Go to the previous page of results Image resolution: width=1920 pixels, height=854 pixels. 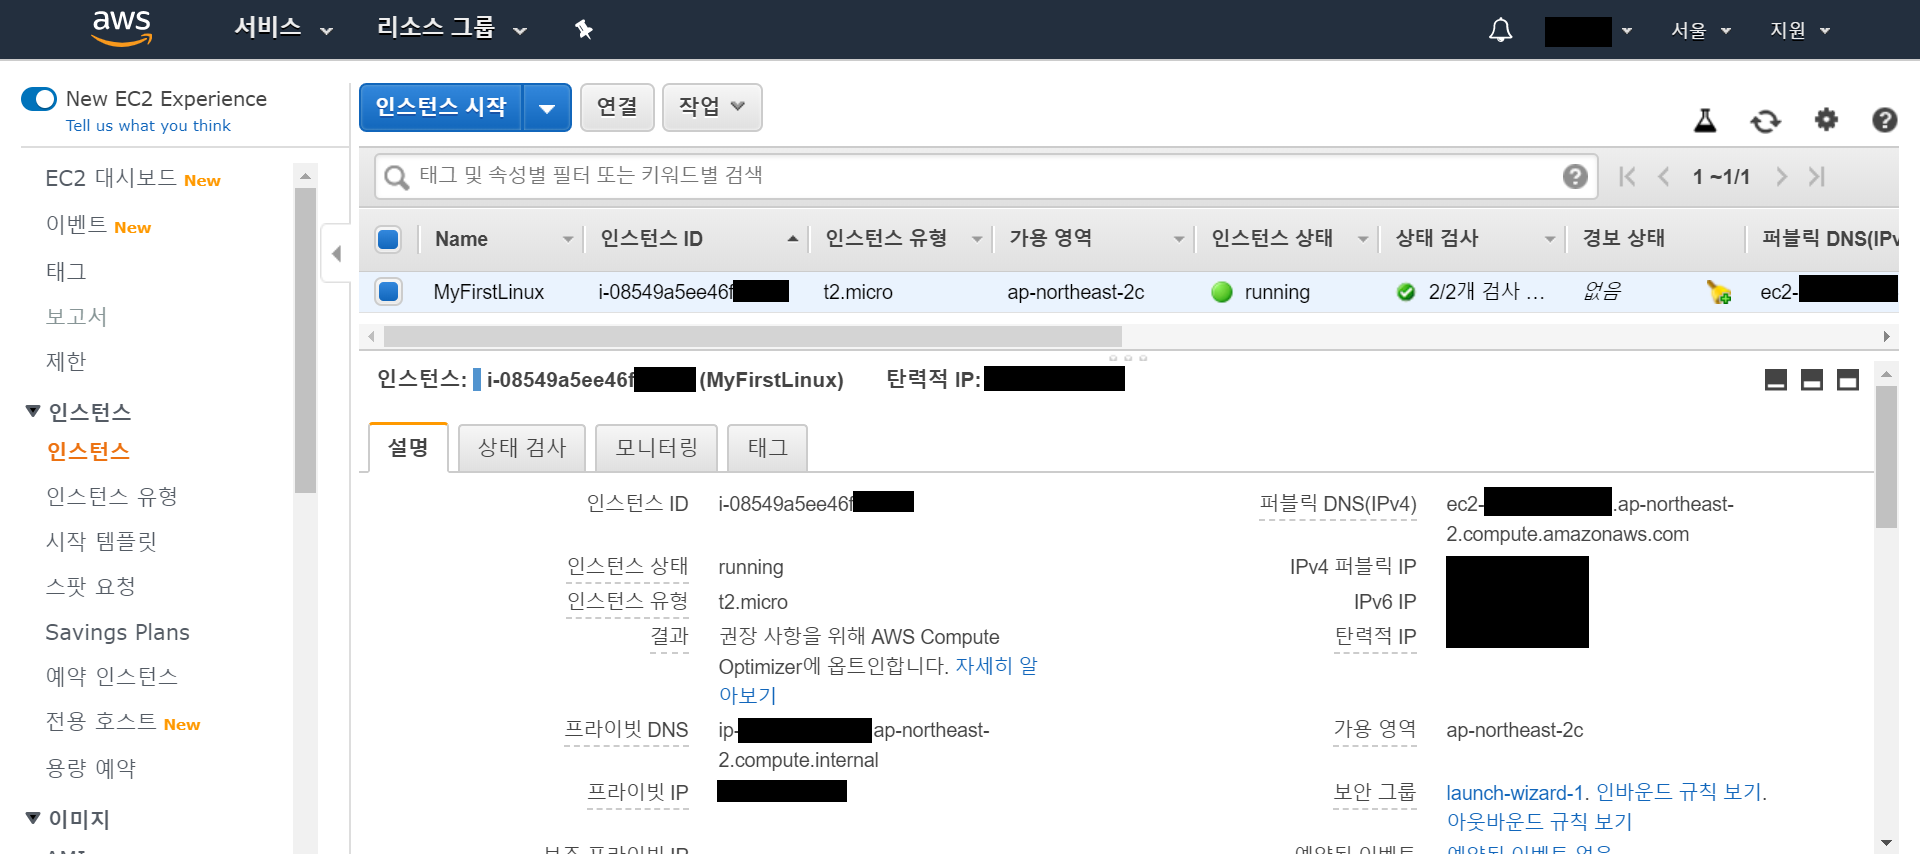[x=1664, y=177]
